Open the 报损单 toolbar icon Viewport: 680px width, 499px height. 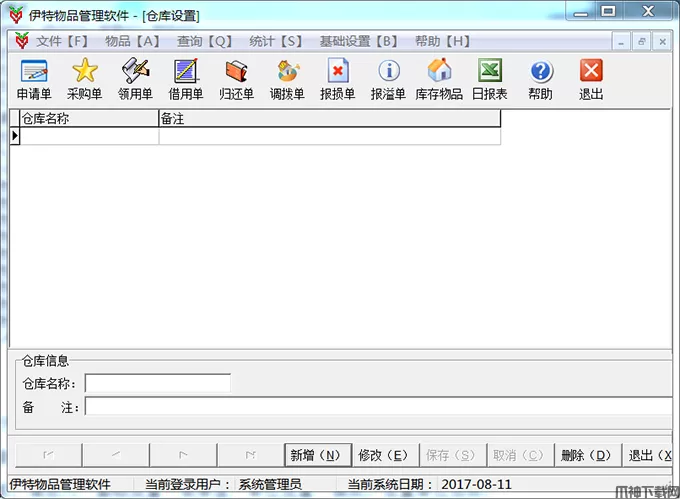[x=337, y=79]
